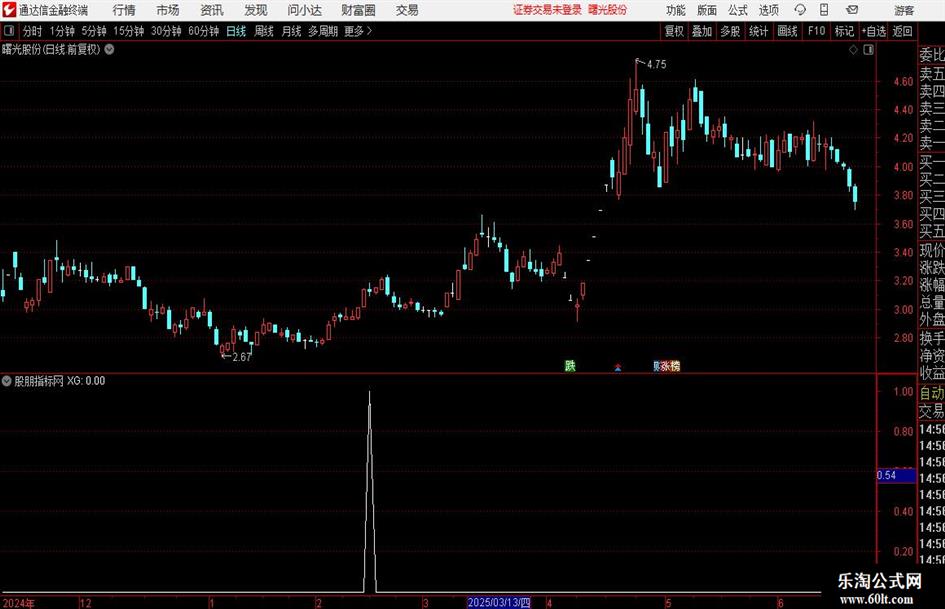Image resolution: width=945 pixels, height=609 pixels.
Task: Toggle the right panel layout icon
Action: [868, 49]
